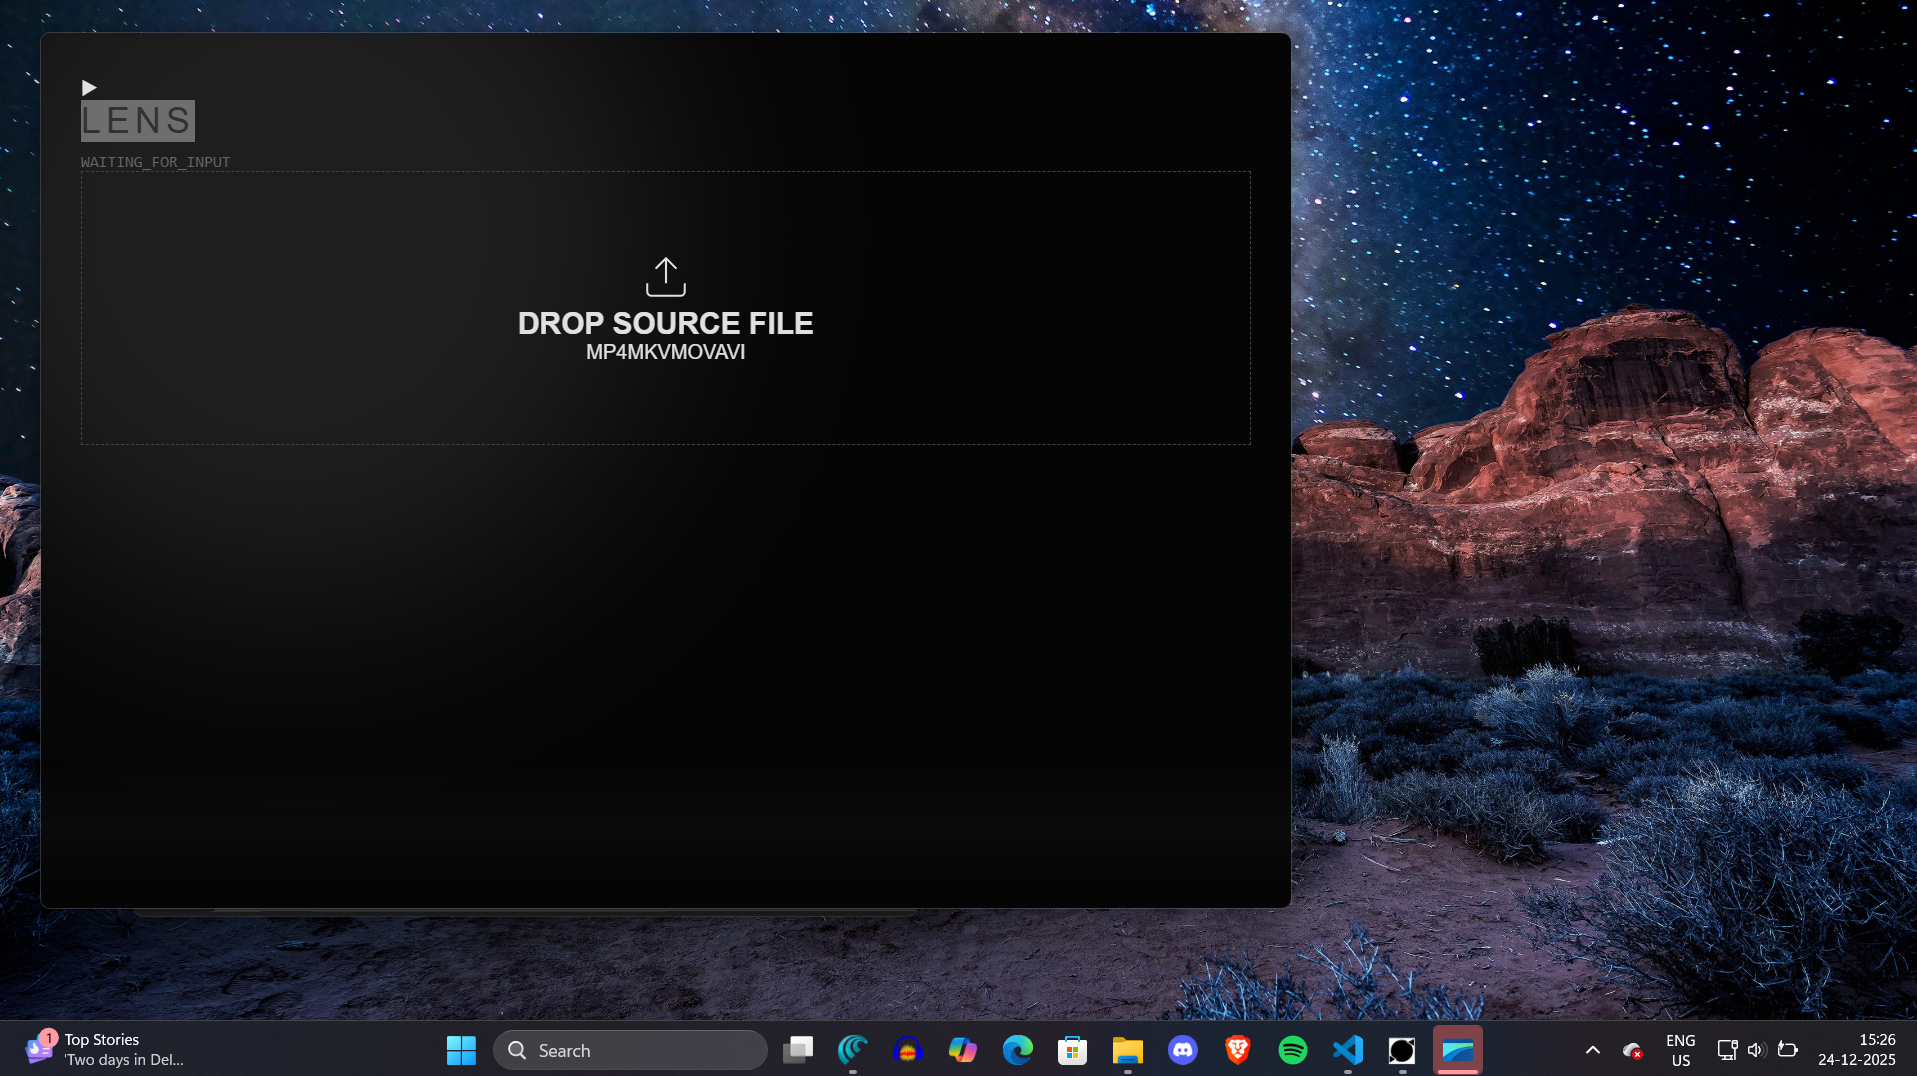1917x1076 pixels.
Task: Click the LENS title text
Action: [x=137, y=120]
